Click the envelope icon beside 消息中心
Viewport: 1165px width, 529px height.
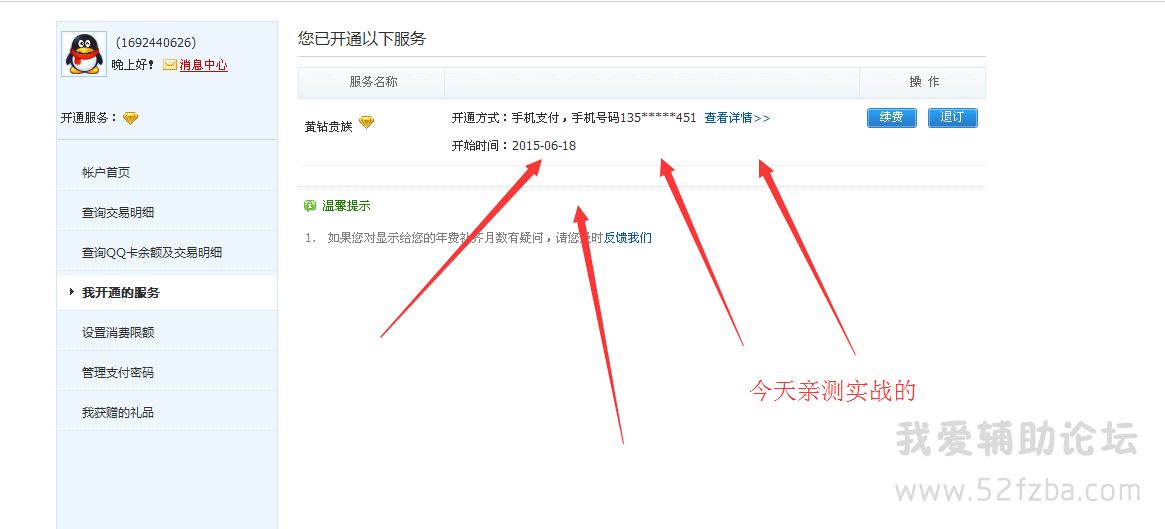pos(169,65)
